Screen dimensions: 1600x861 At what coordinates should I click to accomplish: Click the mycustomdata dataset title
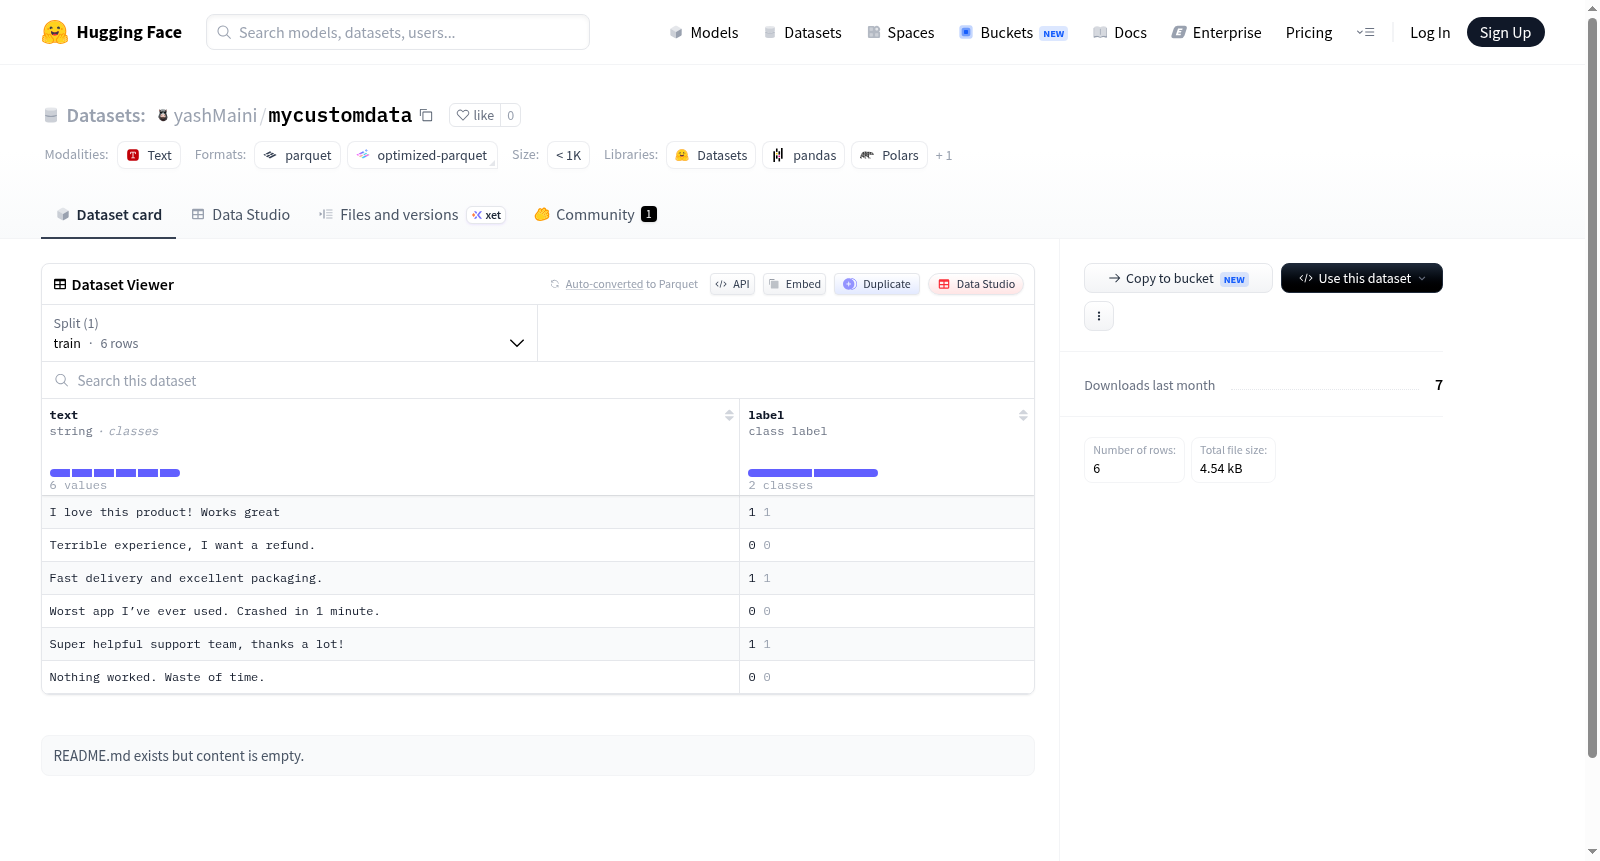340,115
